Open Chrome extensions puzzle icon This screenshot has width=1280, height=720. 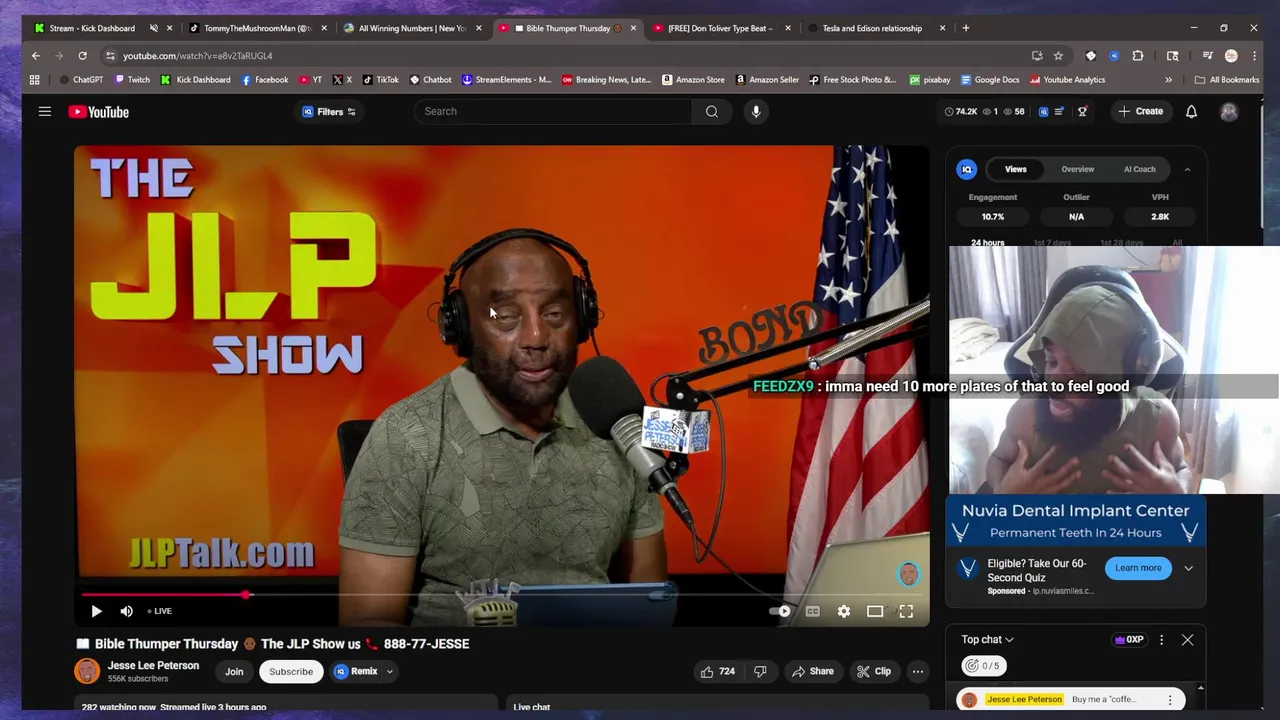(x=1138, y=56)
